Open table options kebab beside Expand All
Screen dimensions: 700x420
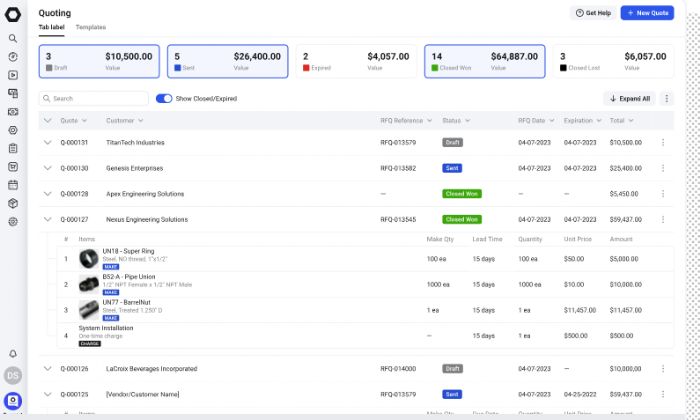tap(667, 99)
